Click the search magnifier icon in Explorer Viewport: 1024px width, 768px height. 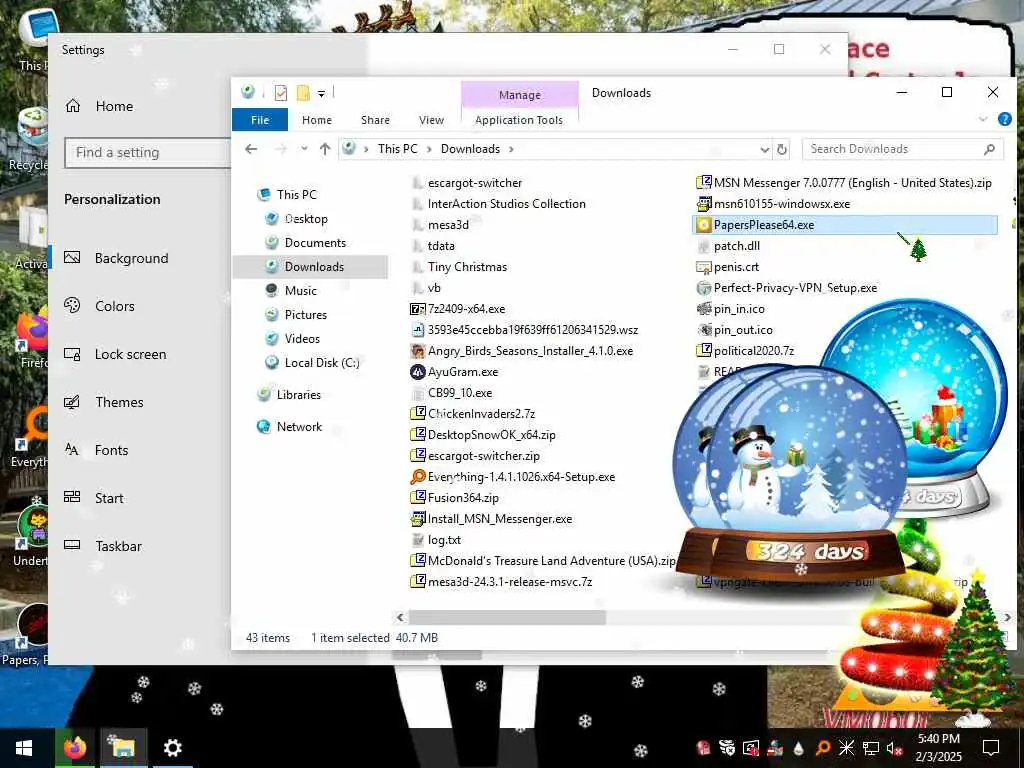[989, 149]
